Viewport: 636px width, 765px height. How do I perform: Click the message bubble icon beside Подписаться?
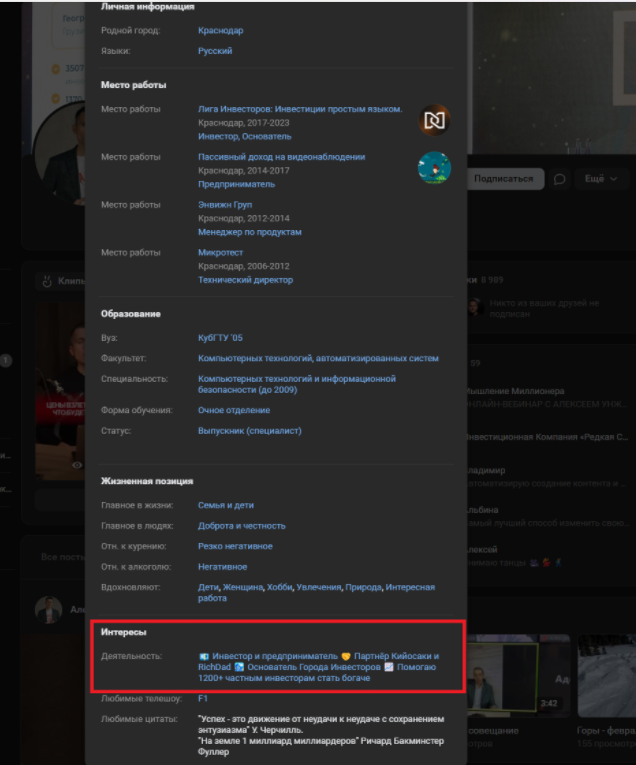point(559,179)
